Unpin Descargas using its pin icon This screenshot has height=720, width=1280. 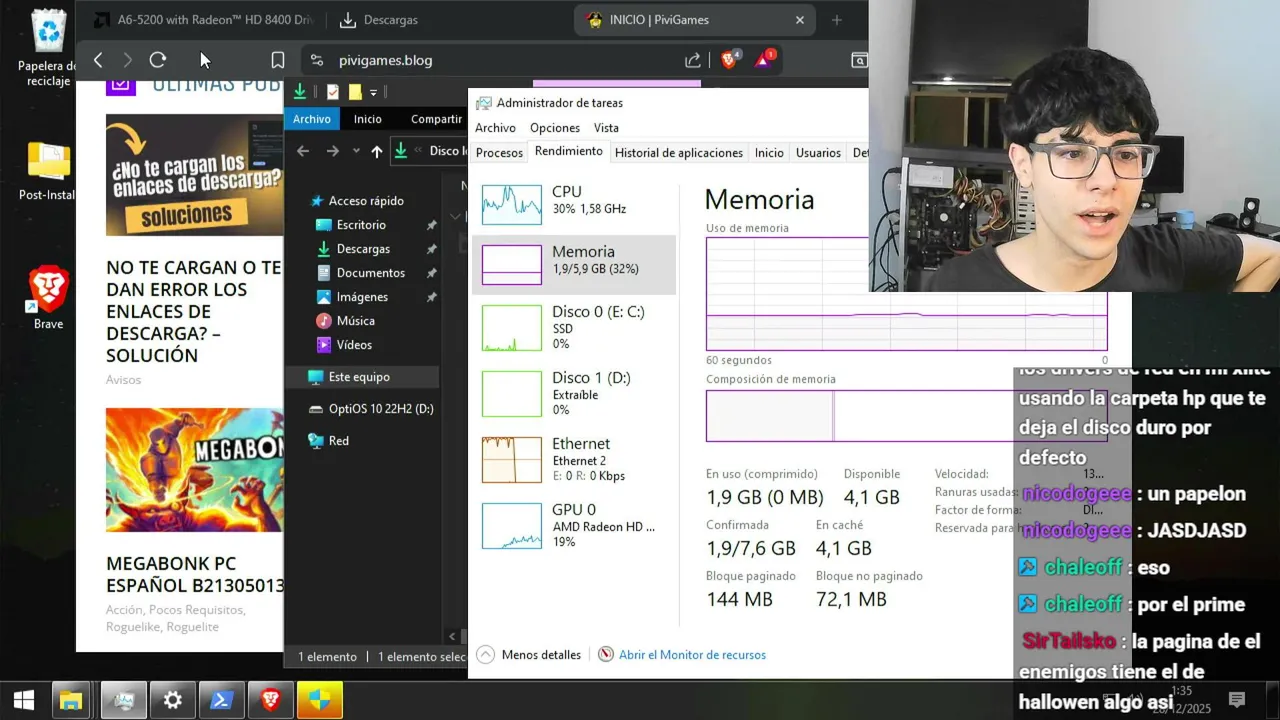pos(432,249)
